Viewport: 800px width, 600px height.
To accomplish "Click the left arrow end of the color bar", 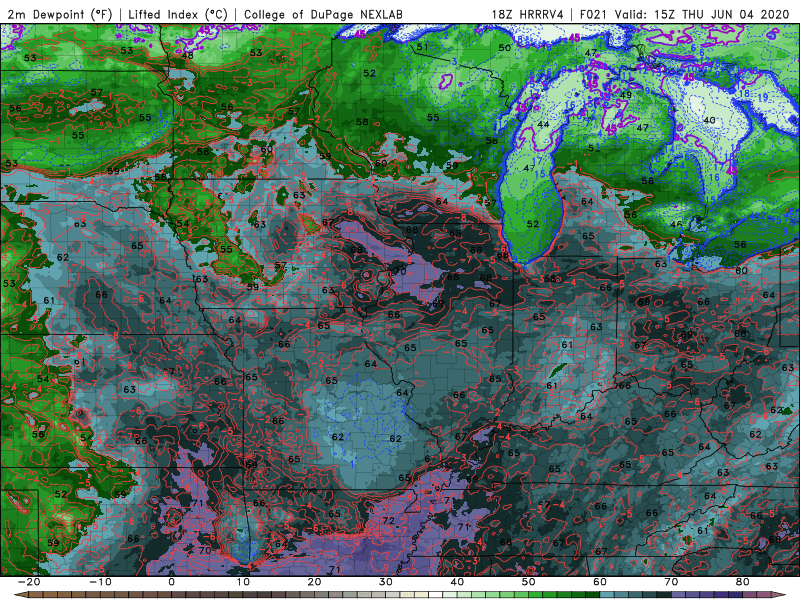I will (19, 595).
